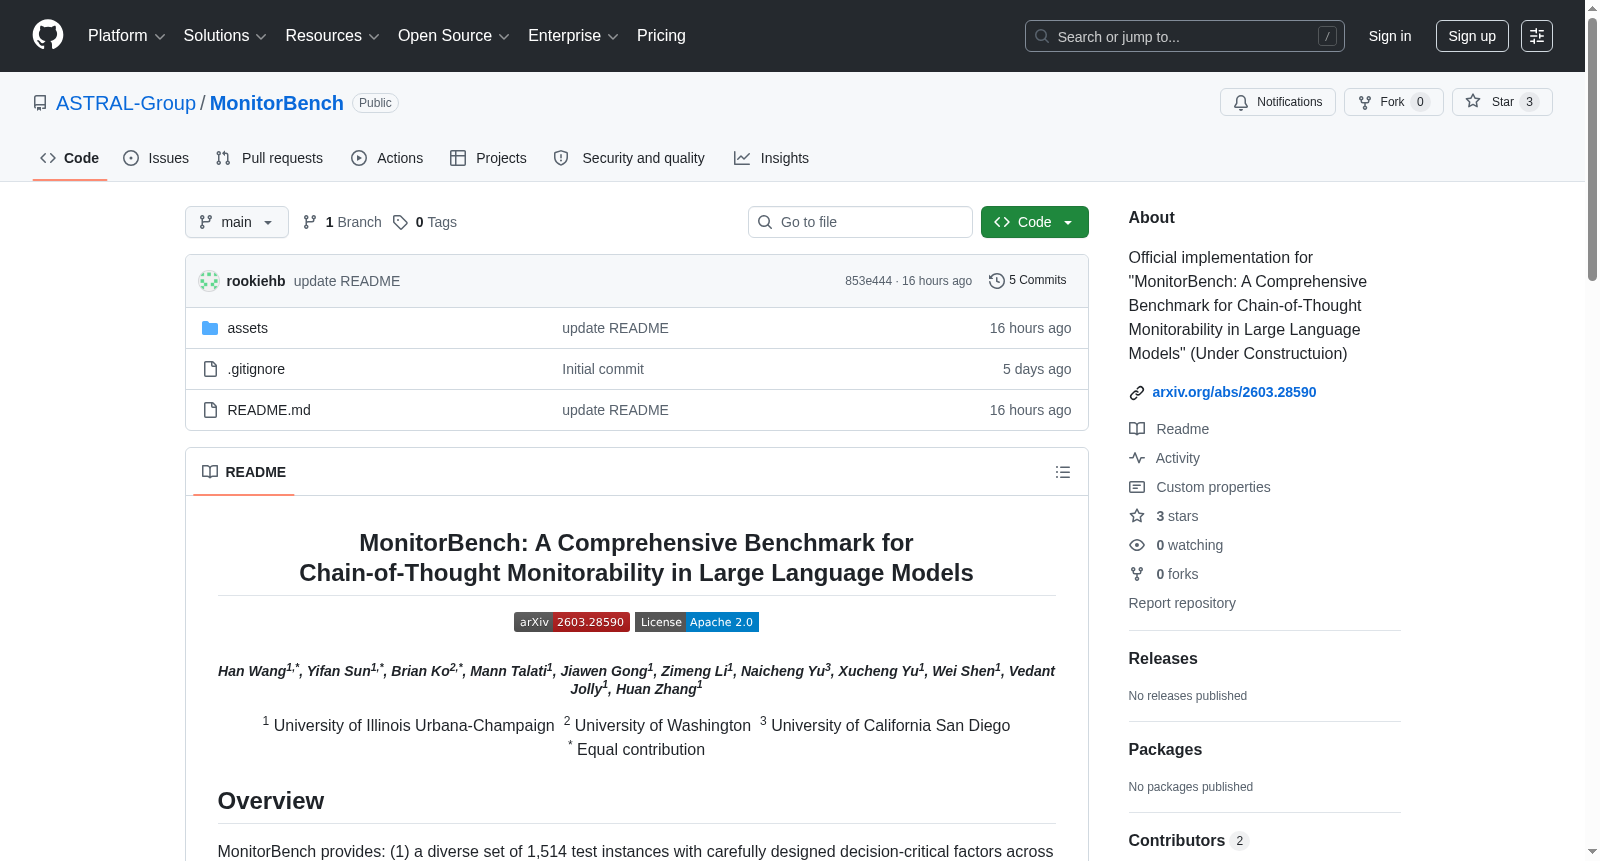Open the global navigation menu icon button

[x=1537, y=36]
